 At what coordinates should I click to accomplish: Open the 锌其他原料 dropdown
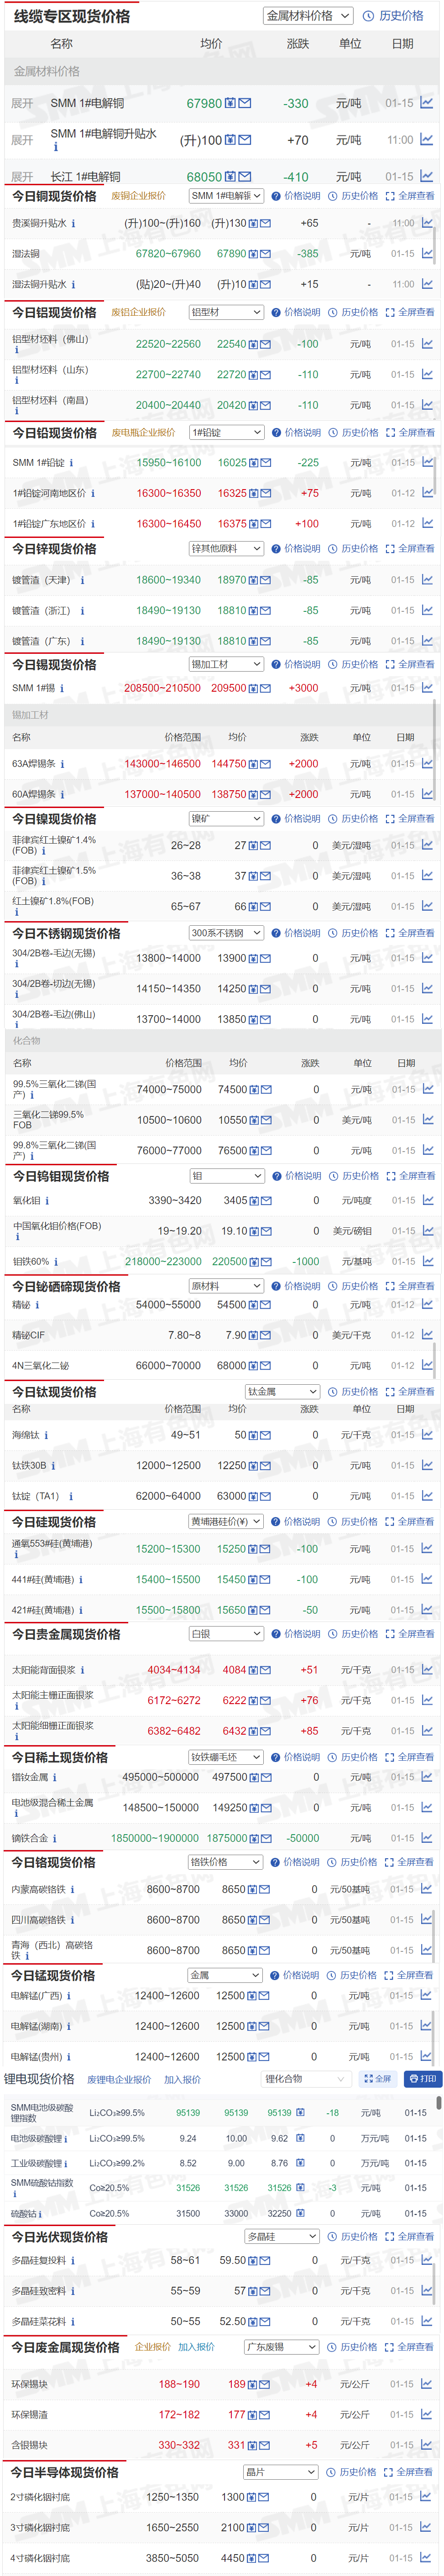tap(226, 549)
